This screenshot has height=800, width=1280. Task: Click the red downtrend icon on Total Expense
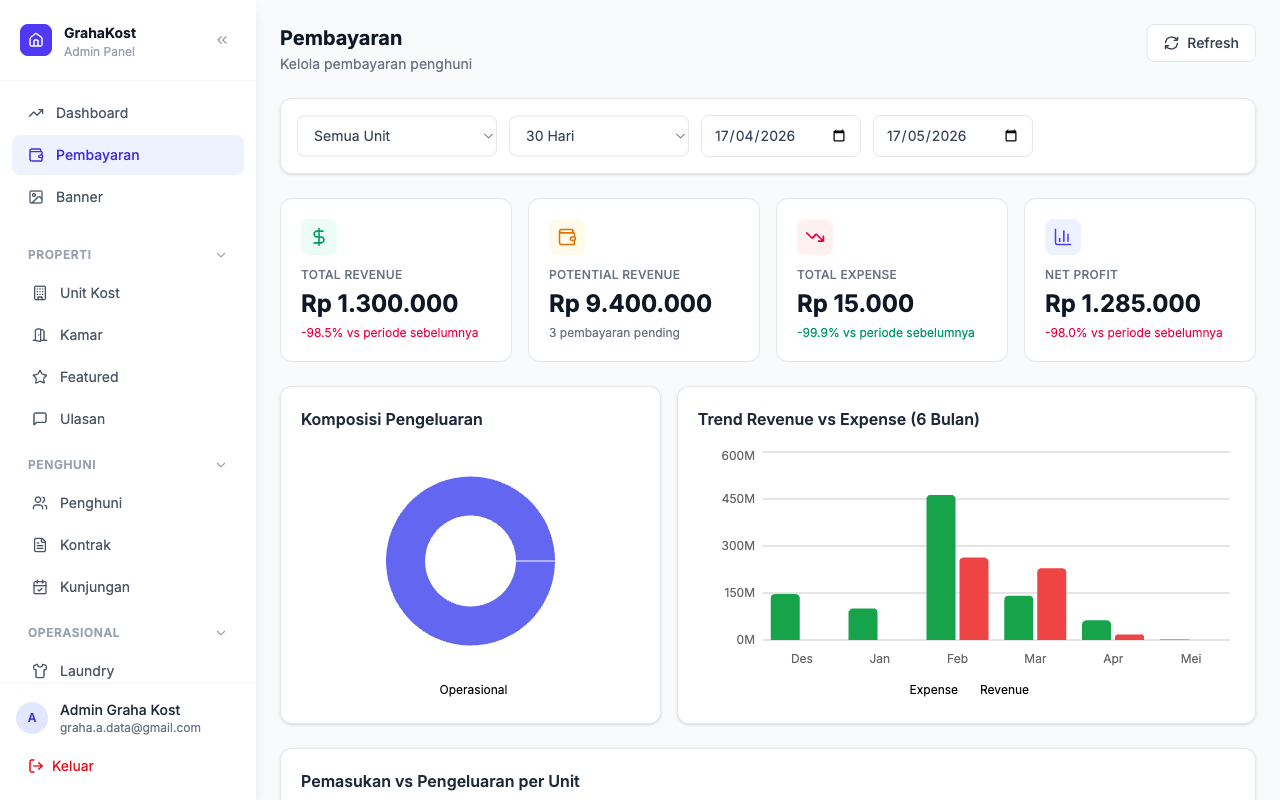click(815, 237)
